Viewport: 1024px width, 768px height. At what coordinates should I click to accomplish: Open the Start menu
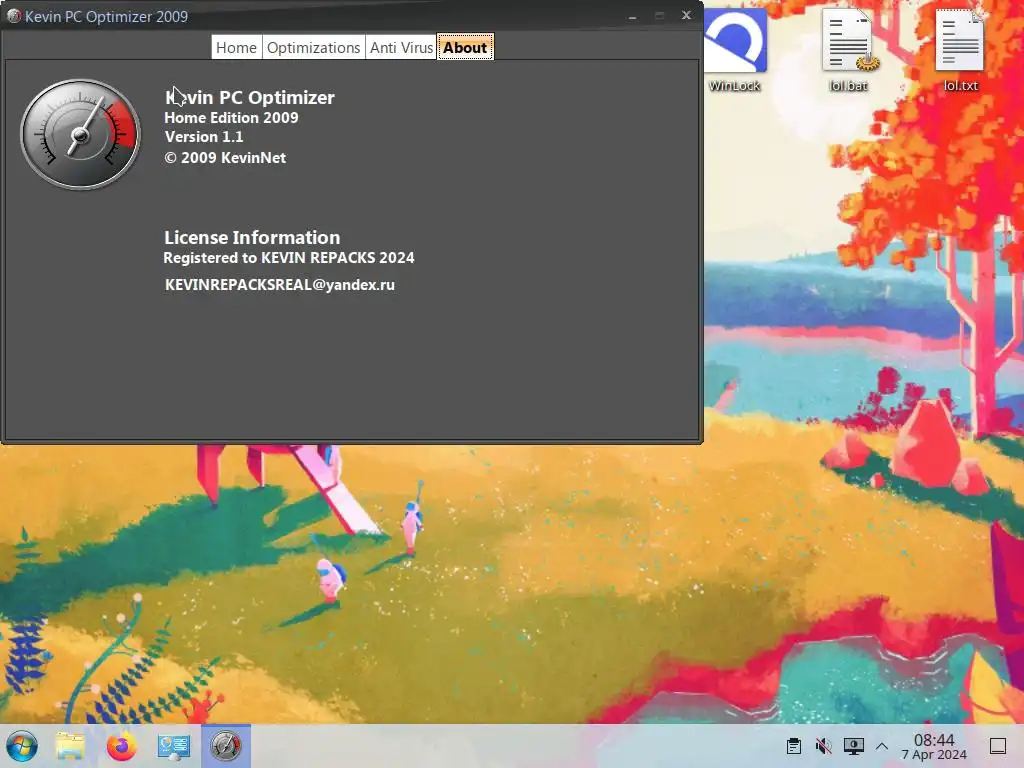tap(22, 746)
